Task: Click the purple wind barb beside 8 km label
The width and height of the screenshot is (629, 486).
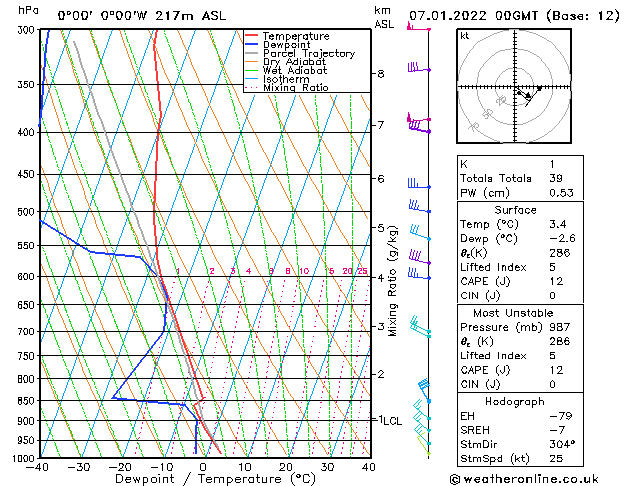Action: point(419,67)
